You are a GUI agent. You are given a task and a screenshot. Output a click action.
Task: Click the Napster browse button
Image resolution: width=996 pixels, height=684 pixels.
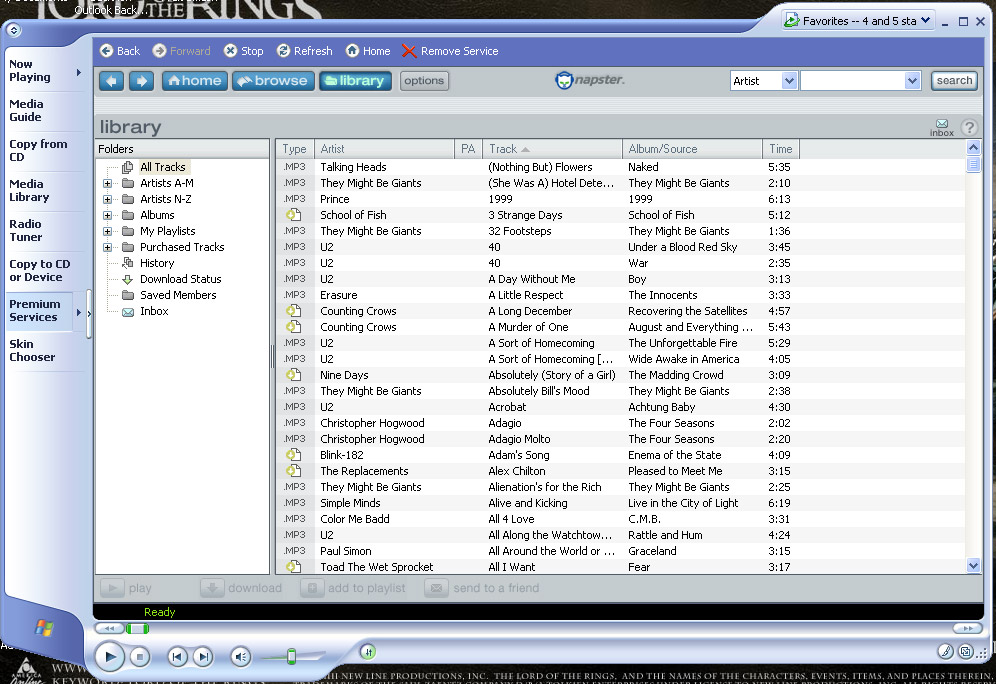coord(273,81)
